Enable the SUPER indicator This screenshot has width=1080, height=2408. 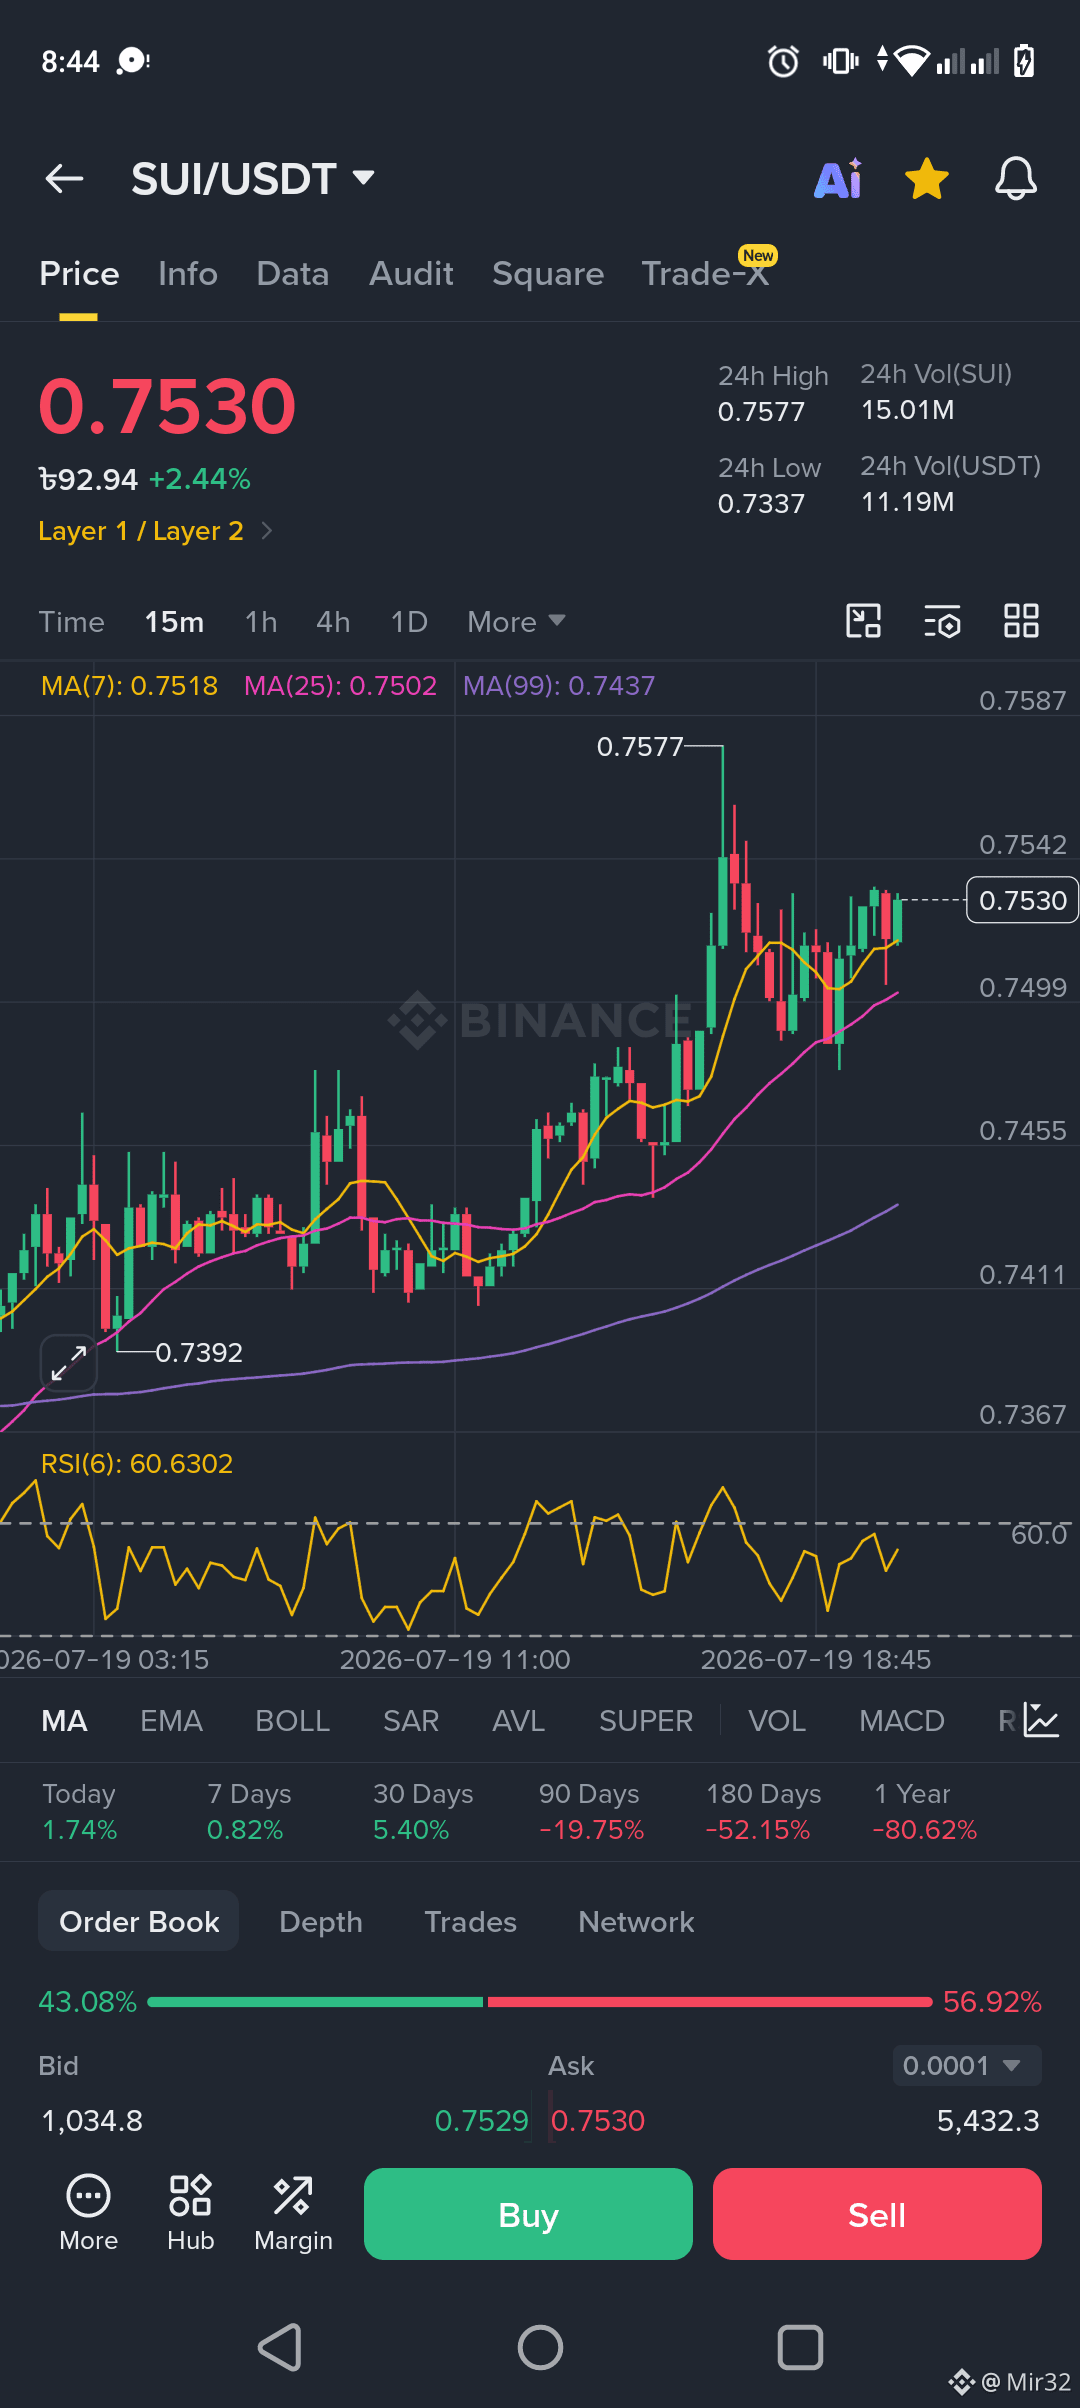tap(646, 1721)
